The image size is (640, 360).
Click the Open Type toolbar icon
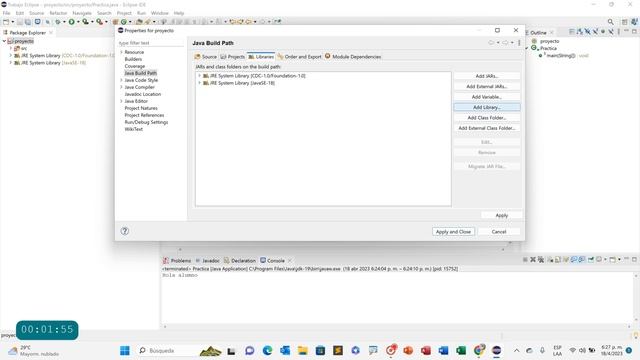pyautogui.click(x=139, y=22)
